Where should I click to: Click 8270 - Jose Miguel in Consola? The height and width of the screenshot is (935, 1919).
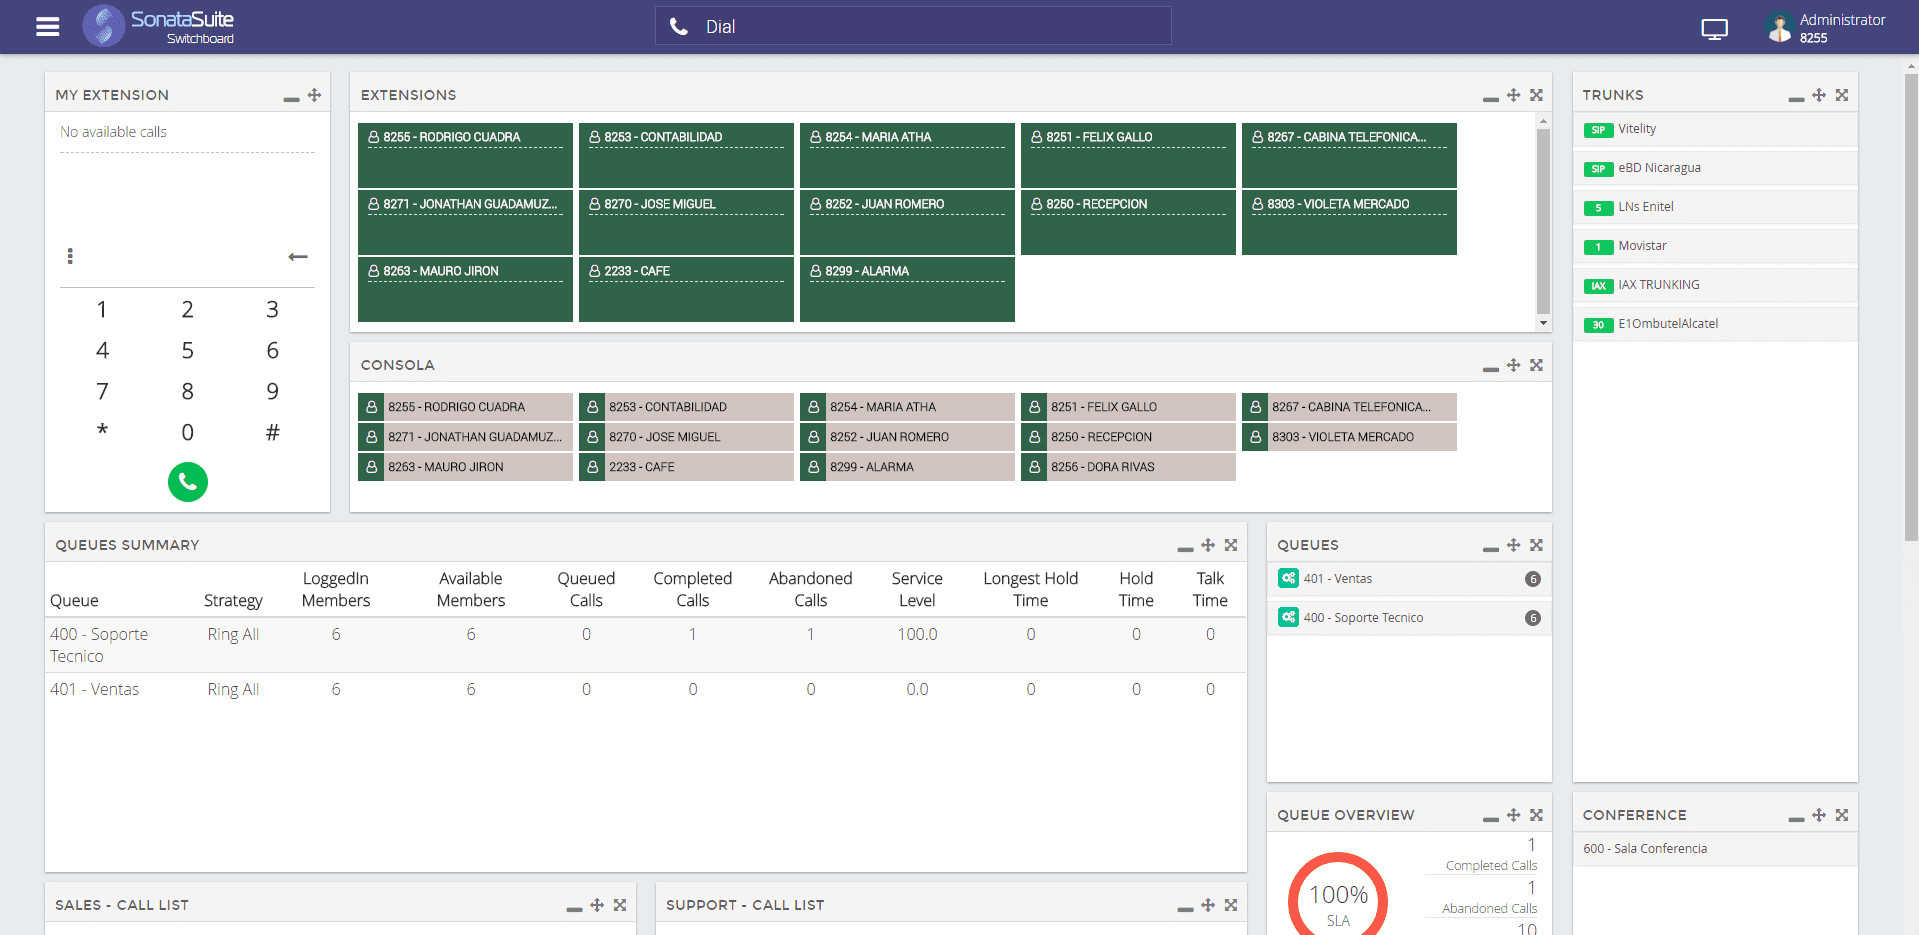(686, 437)
